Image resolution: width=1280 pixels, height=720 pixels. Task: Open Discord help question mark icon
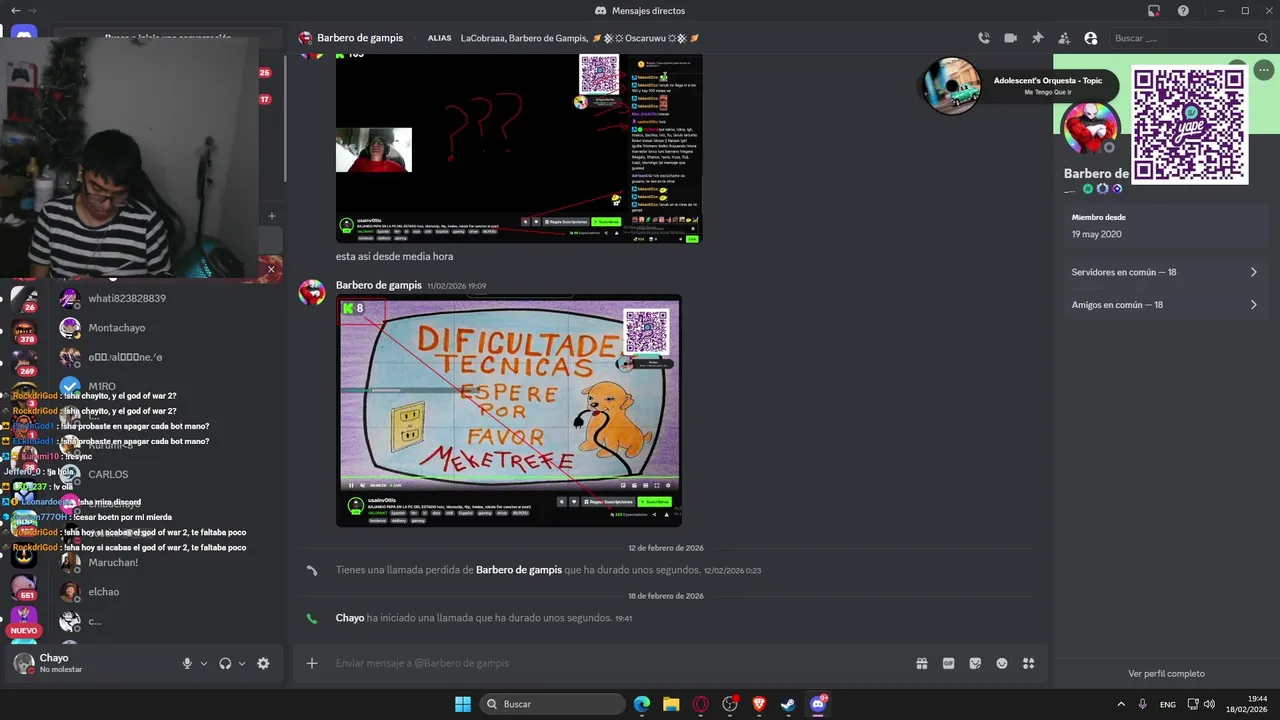pyautogui.click(x=1183, y=10)
